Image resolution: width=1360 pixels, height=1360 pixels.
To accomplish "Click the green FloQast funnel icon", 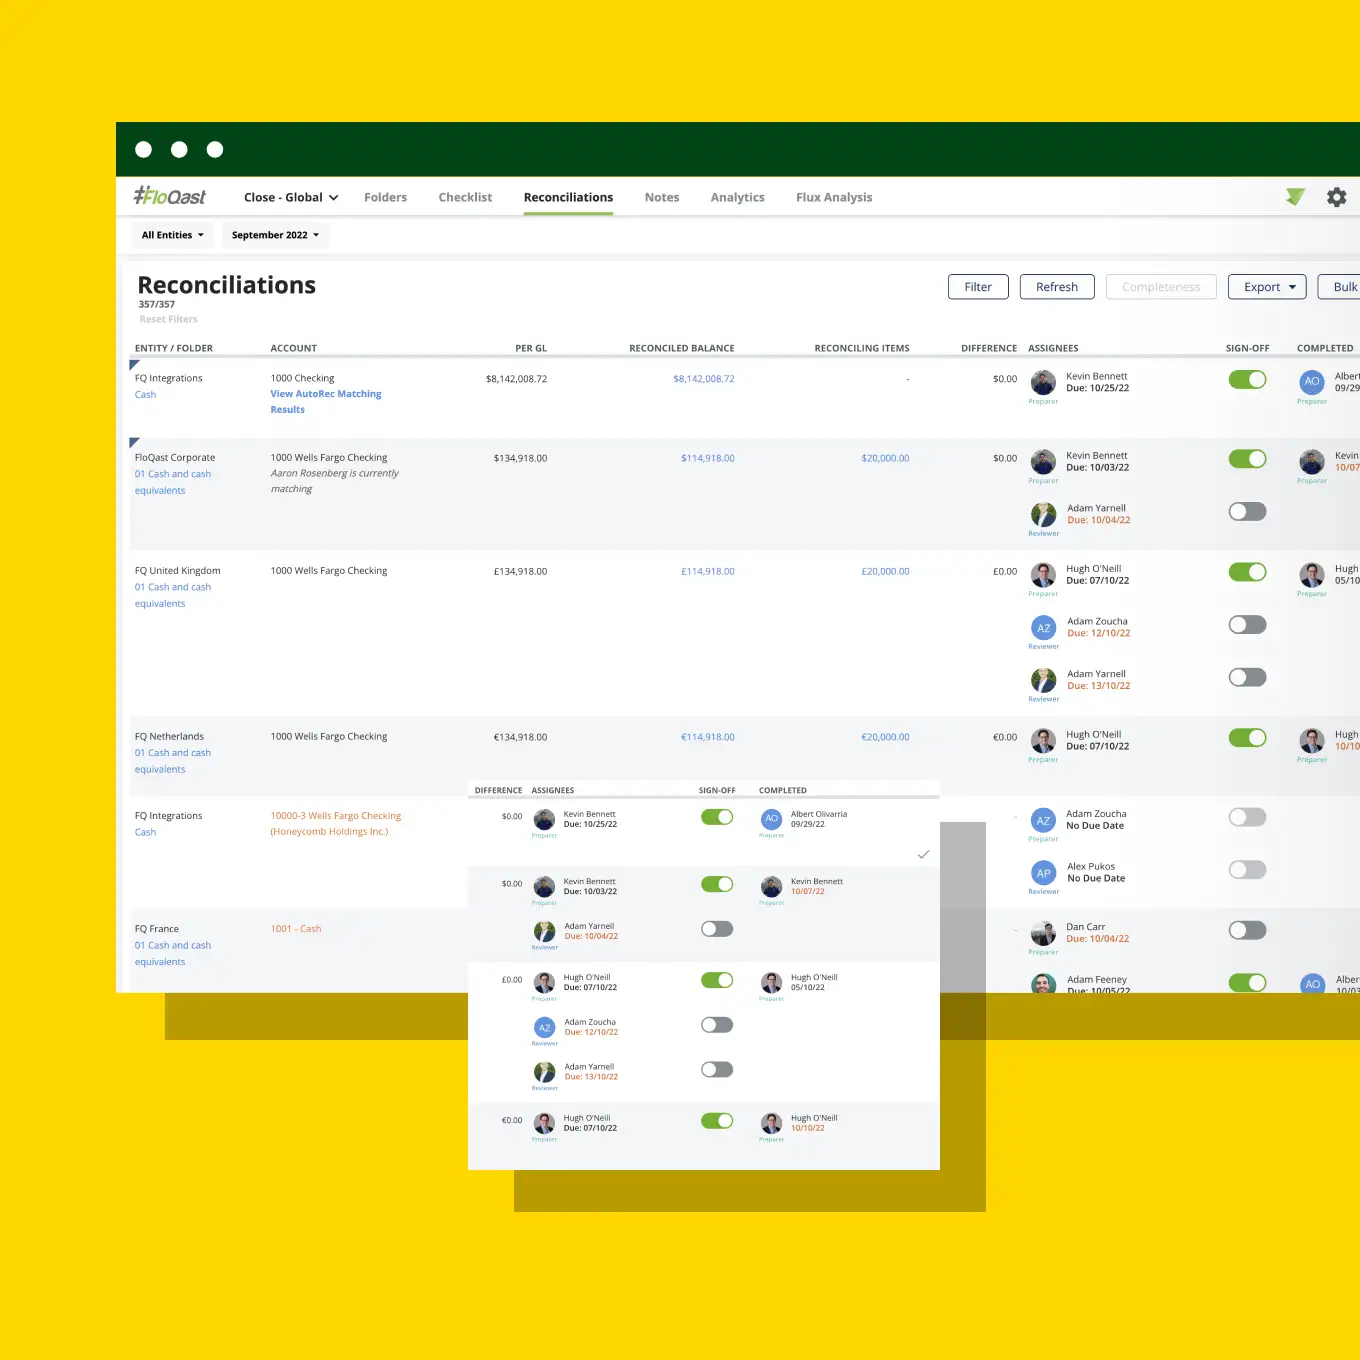I will (1295, 197).
